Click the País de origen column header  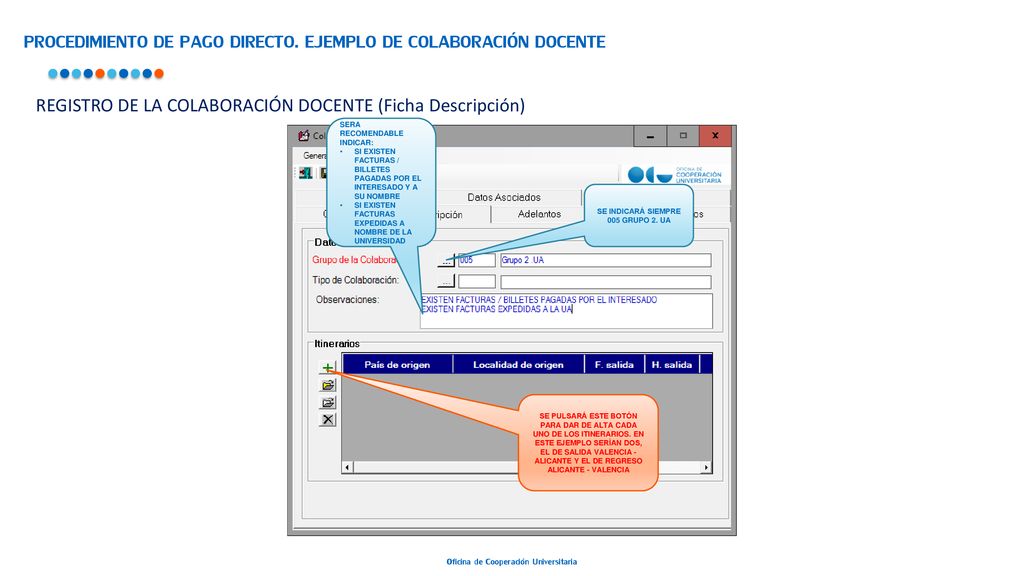click(397, 364)
